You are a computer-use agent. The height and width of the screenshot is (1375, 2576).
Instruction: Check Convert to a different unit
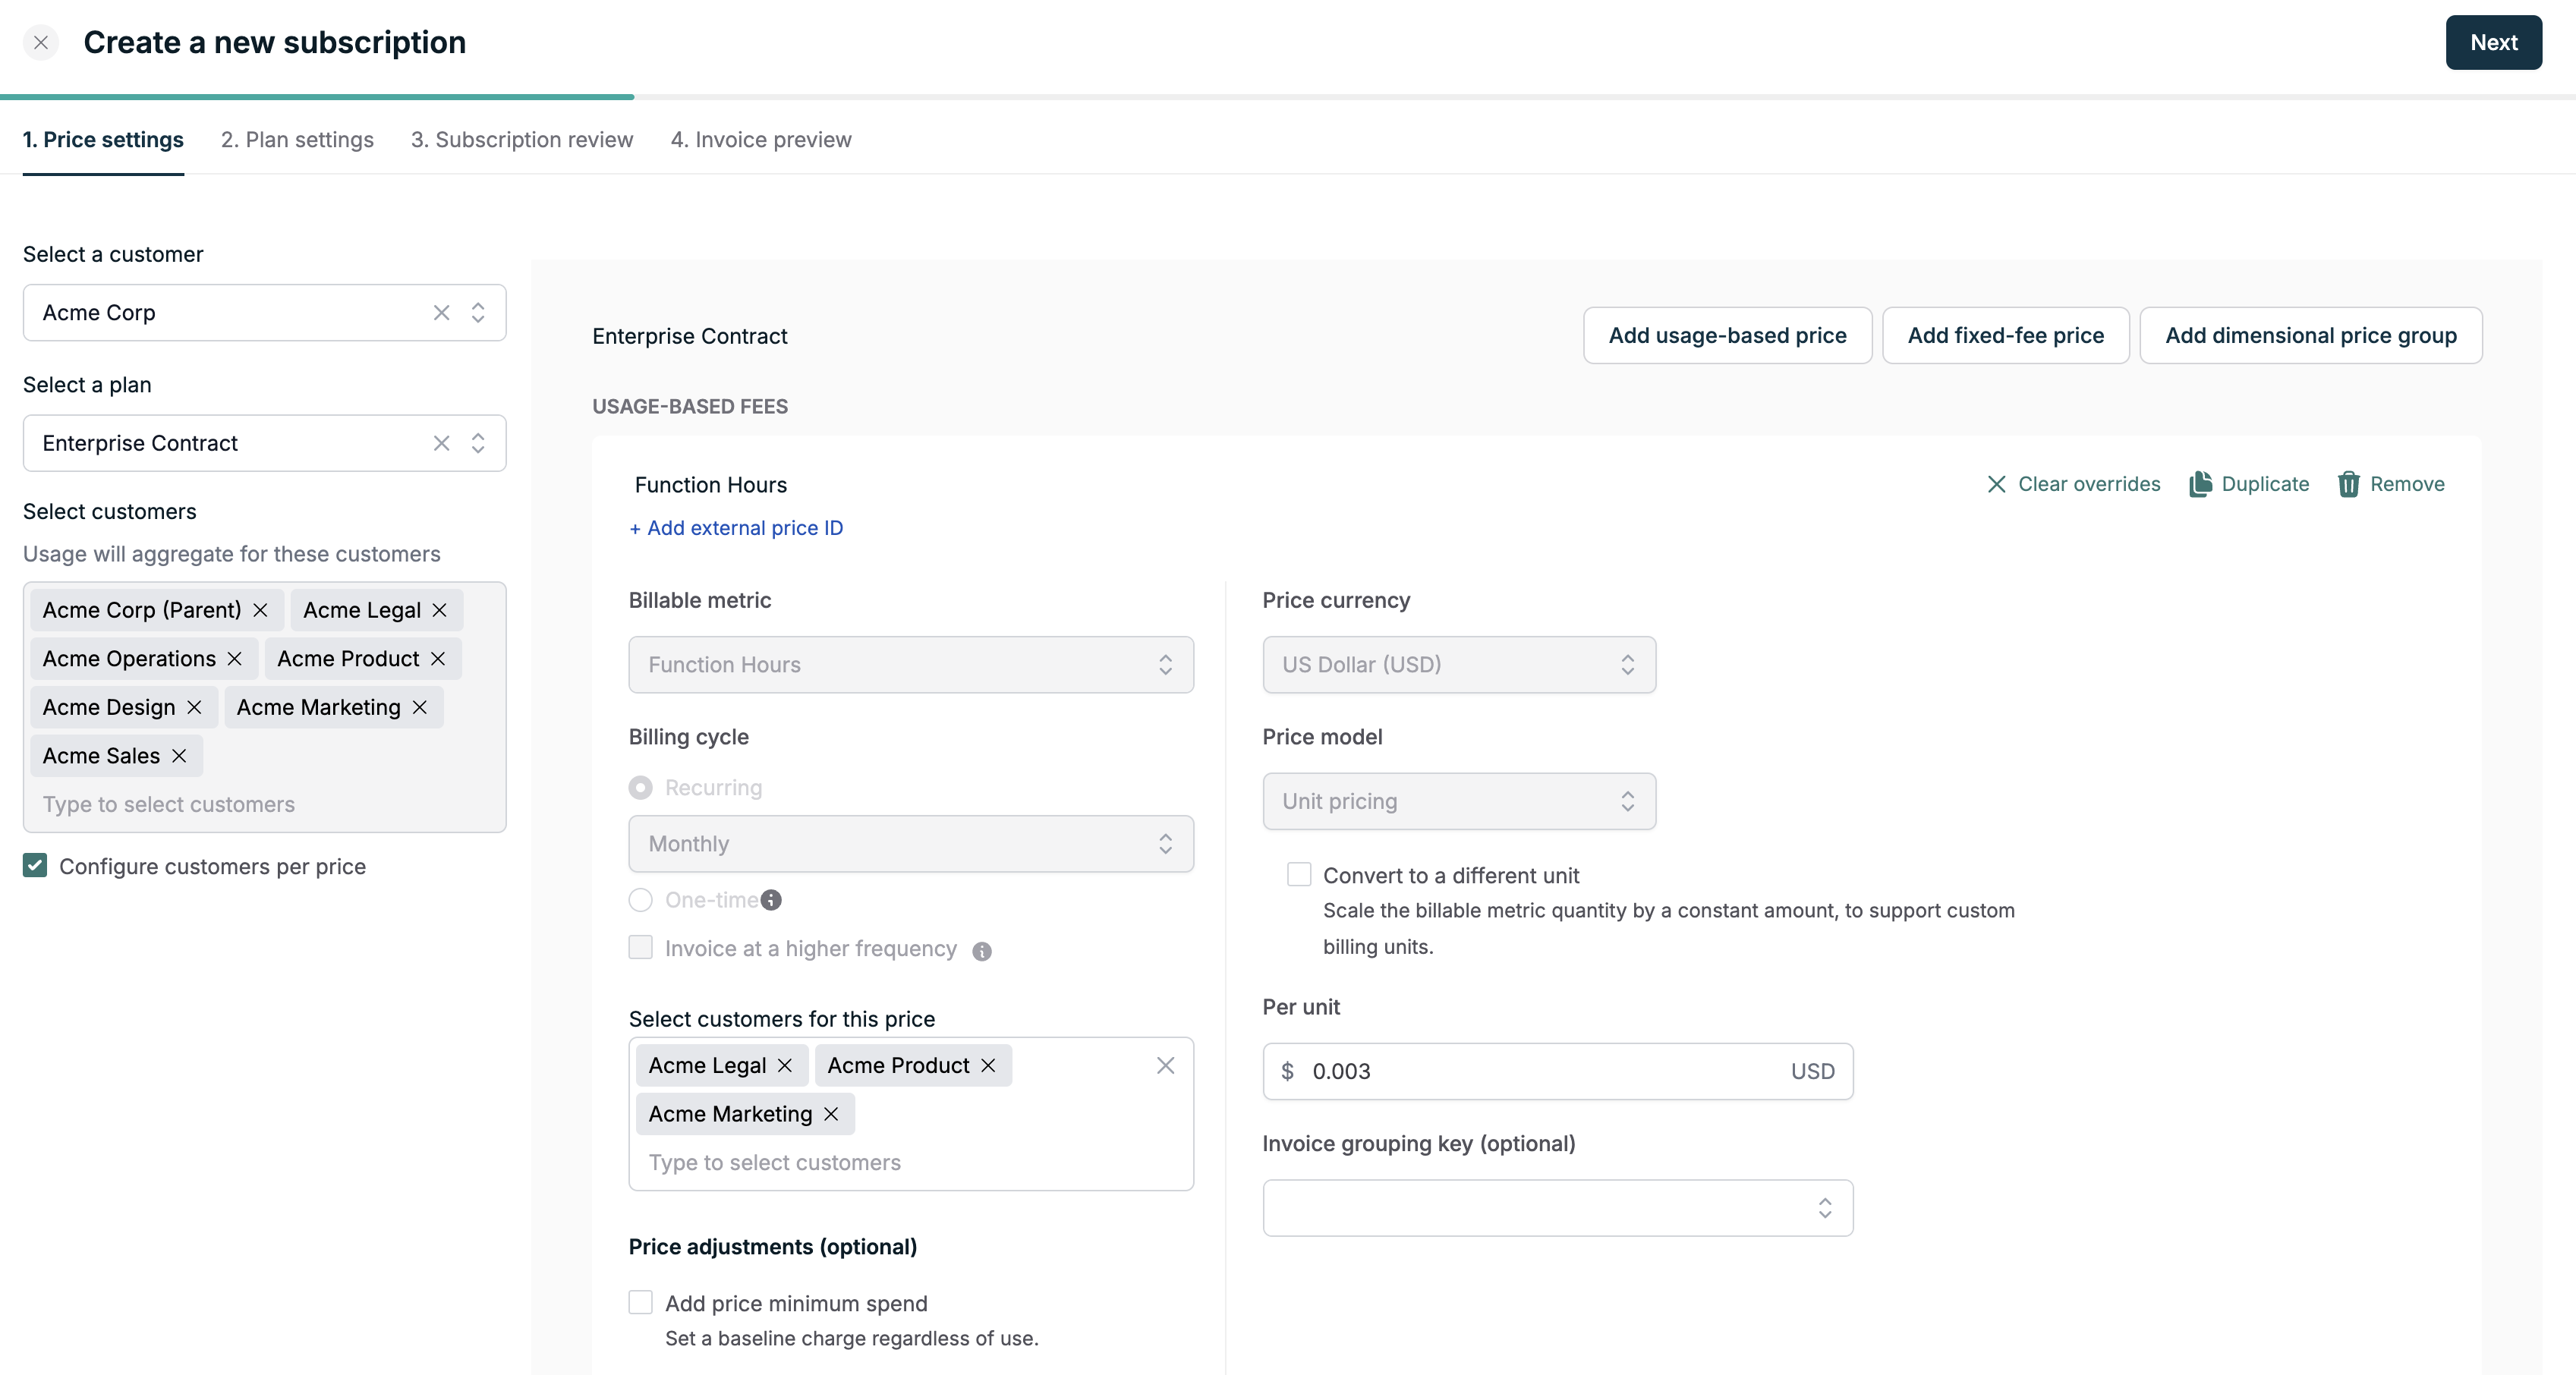(1299, 874)
